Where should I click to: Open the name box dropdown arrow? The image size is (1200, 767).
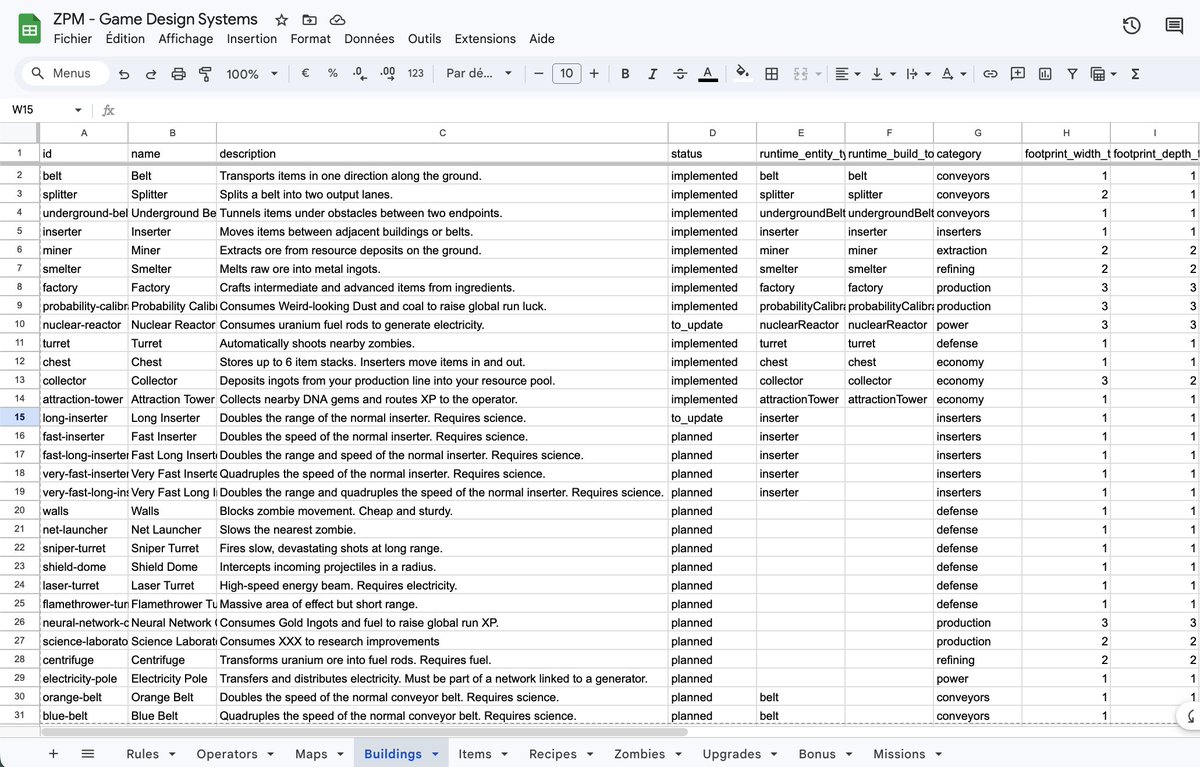(78, 110)
